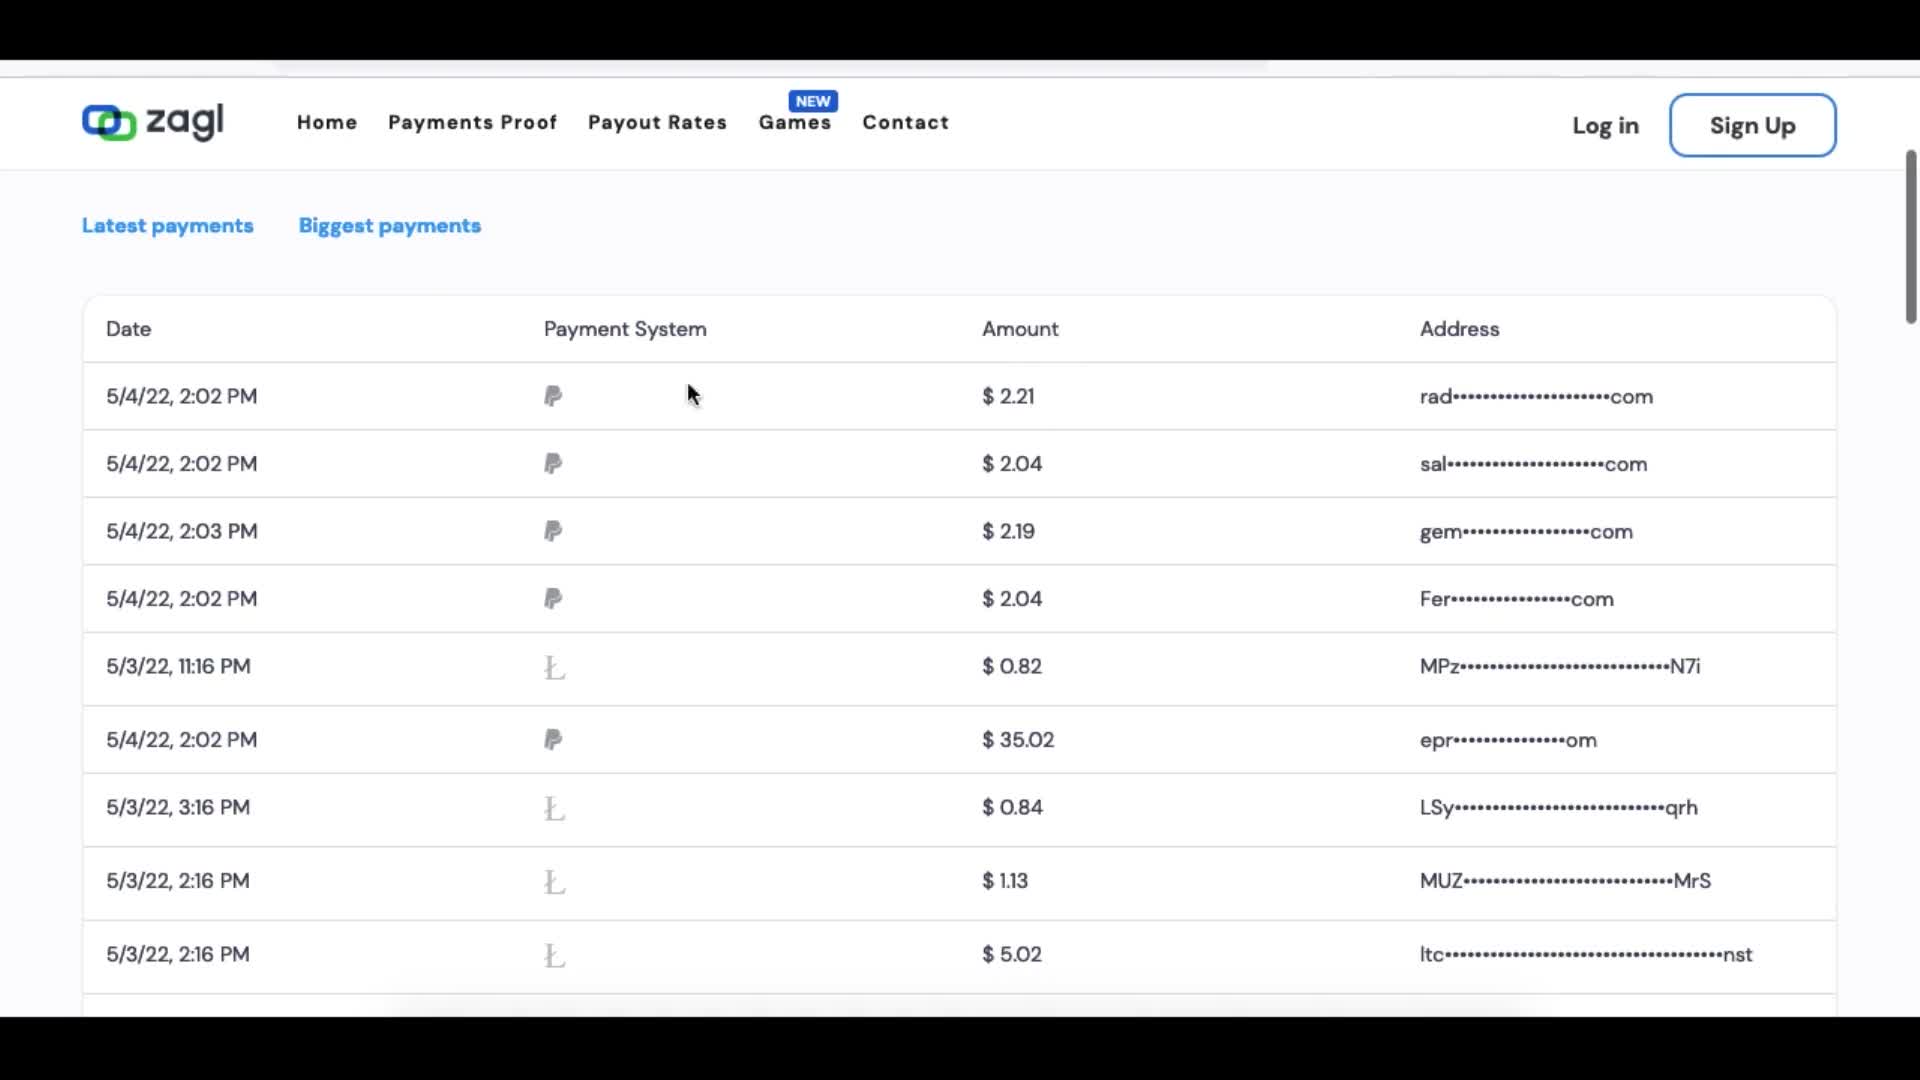This screenshot has height=1080, width=1920.
Task: Open Payout Rates in navigation
Action: pyautogui.click(x=657, y=122)
